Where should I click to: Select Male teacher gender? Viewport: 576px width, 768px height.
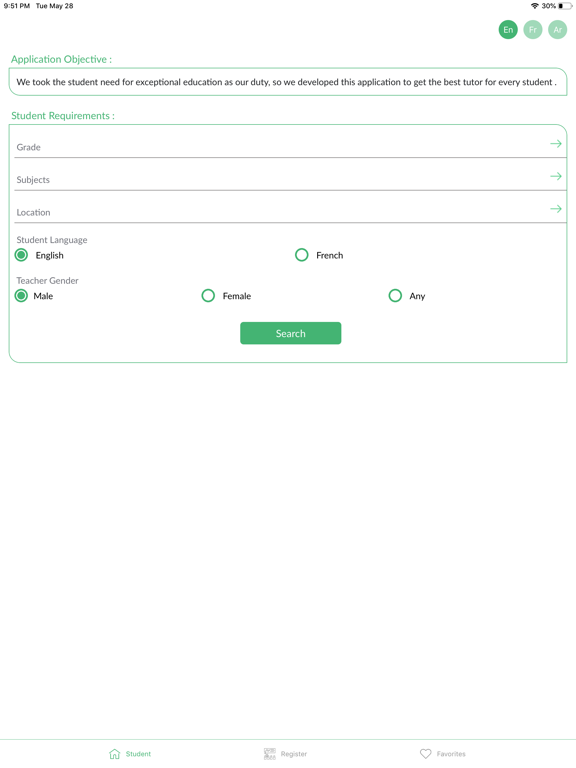pyautogui.click(x=21, y=295)
